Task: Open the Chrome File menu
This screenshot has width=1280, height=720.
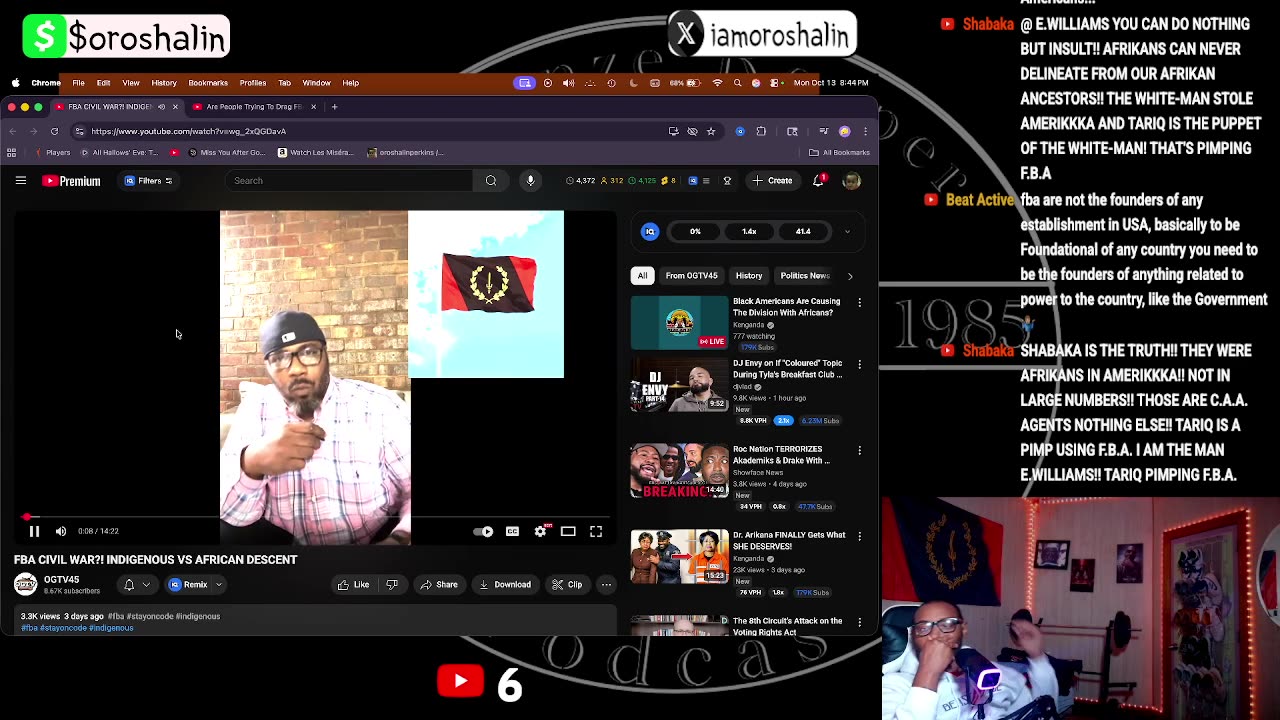Action: (78, 83)
